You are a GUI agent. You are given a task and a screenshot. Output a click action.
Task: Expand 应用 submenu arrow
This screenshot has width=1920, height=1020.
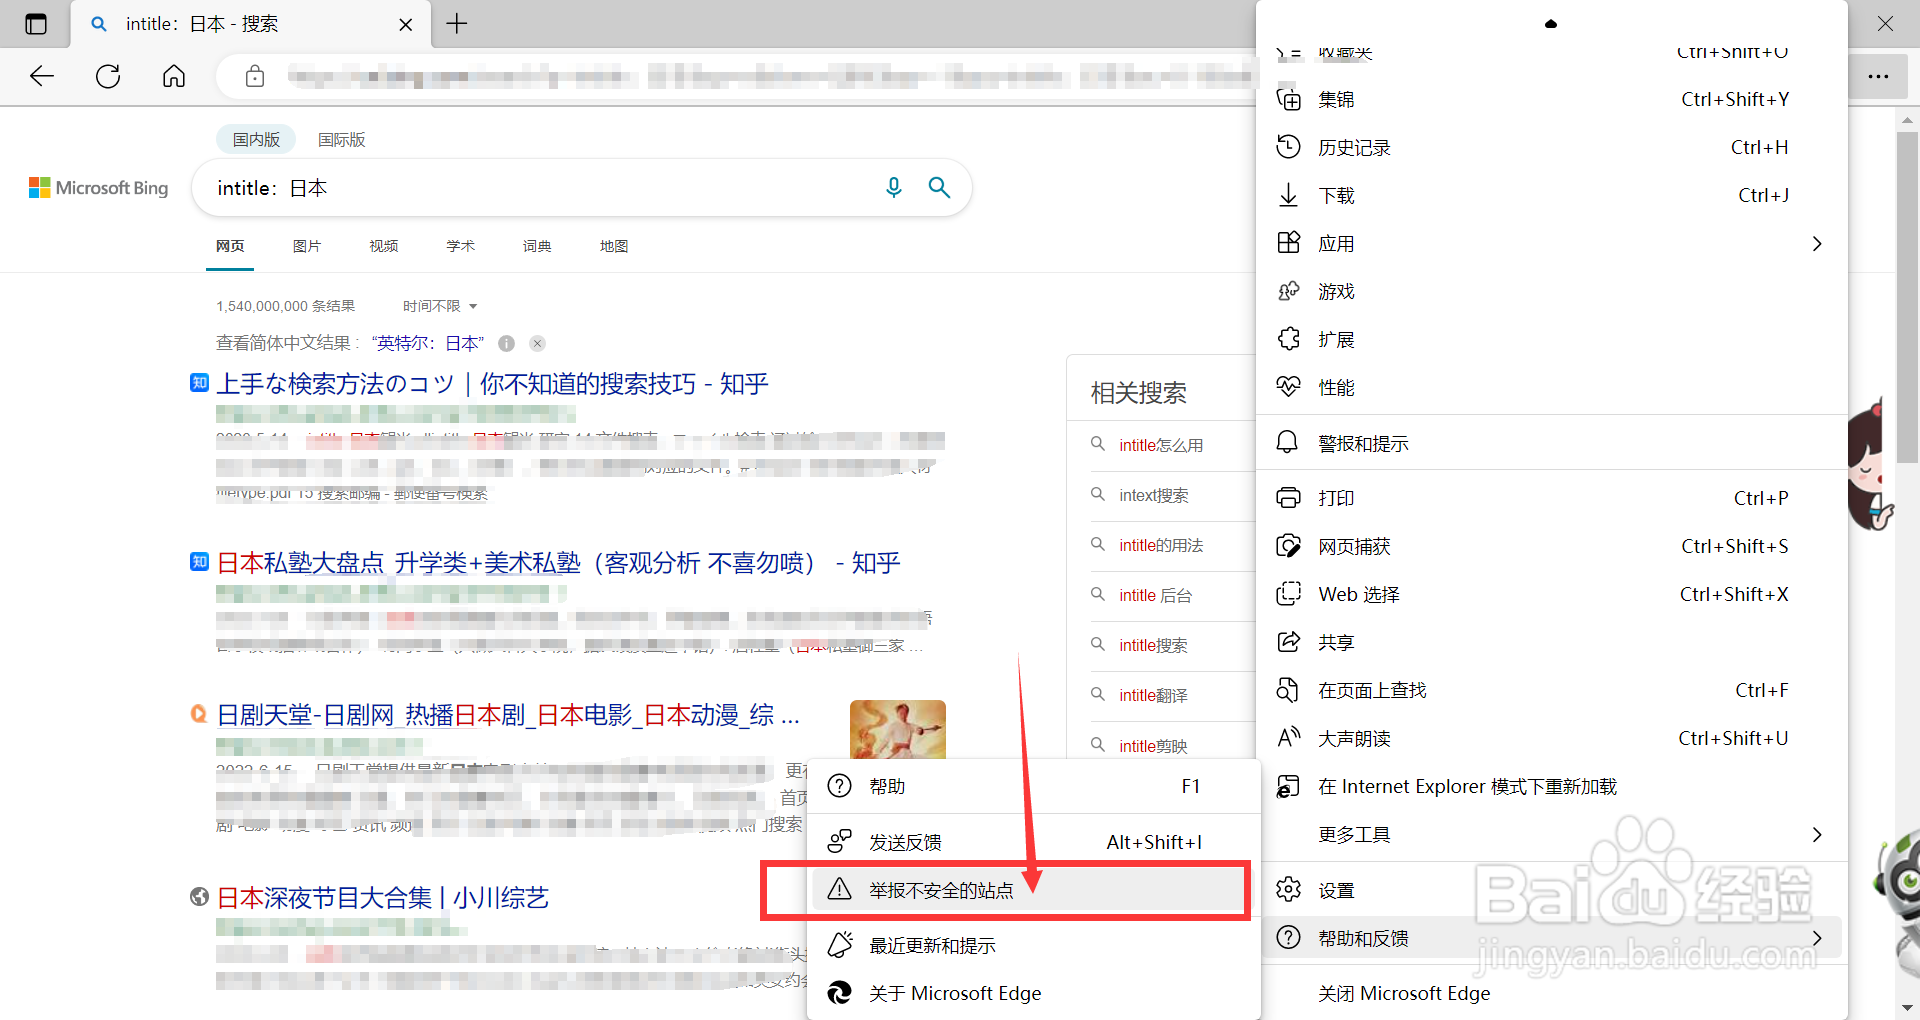(x=1817, y=243)
